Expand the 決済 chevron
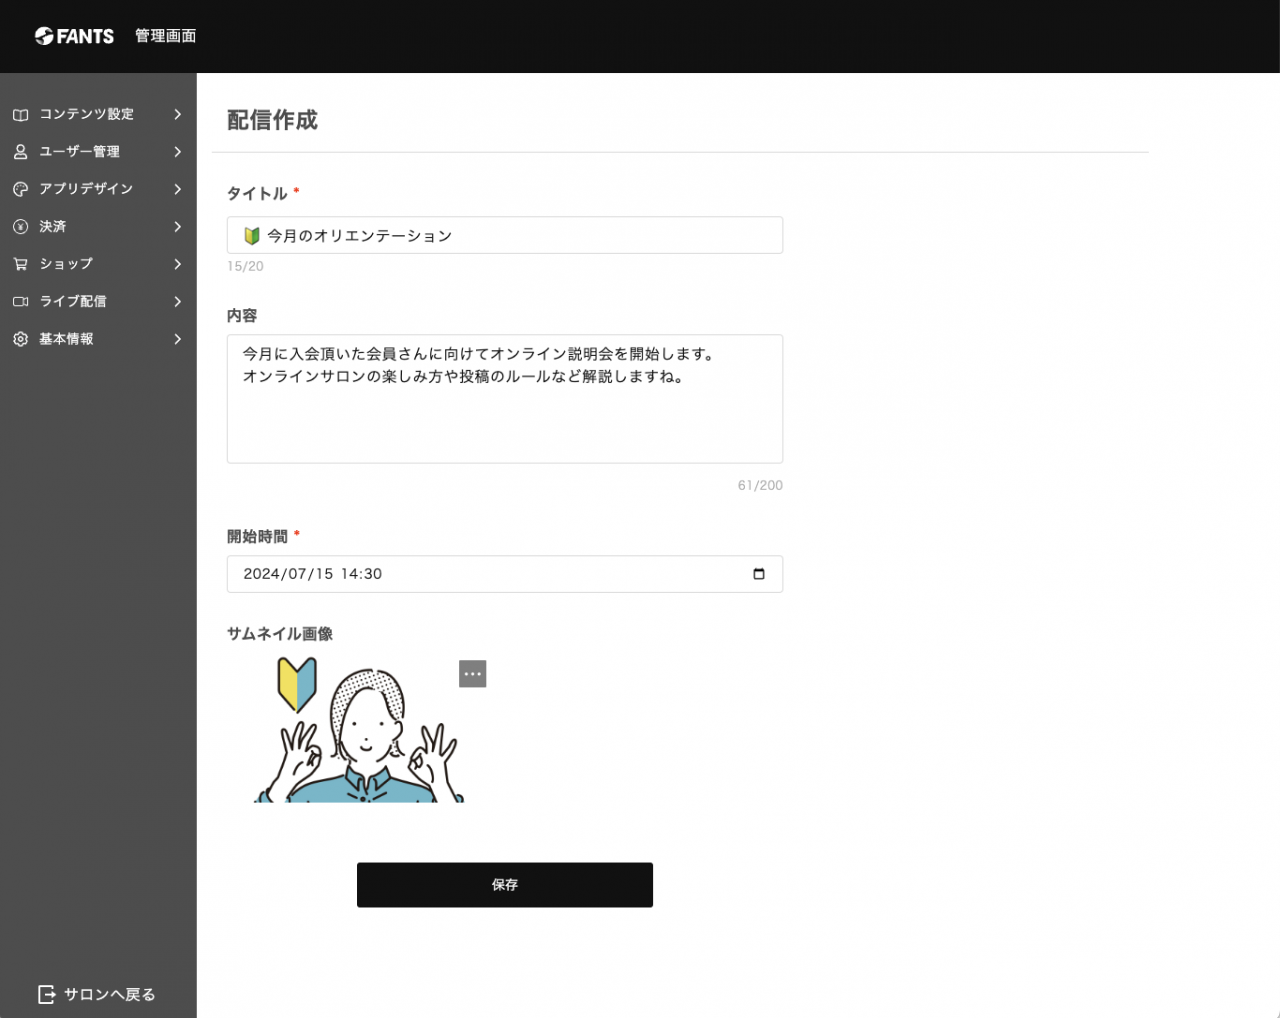1280x1018 pixels. (x=177, y=227)
